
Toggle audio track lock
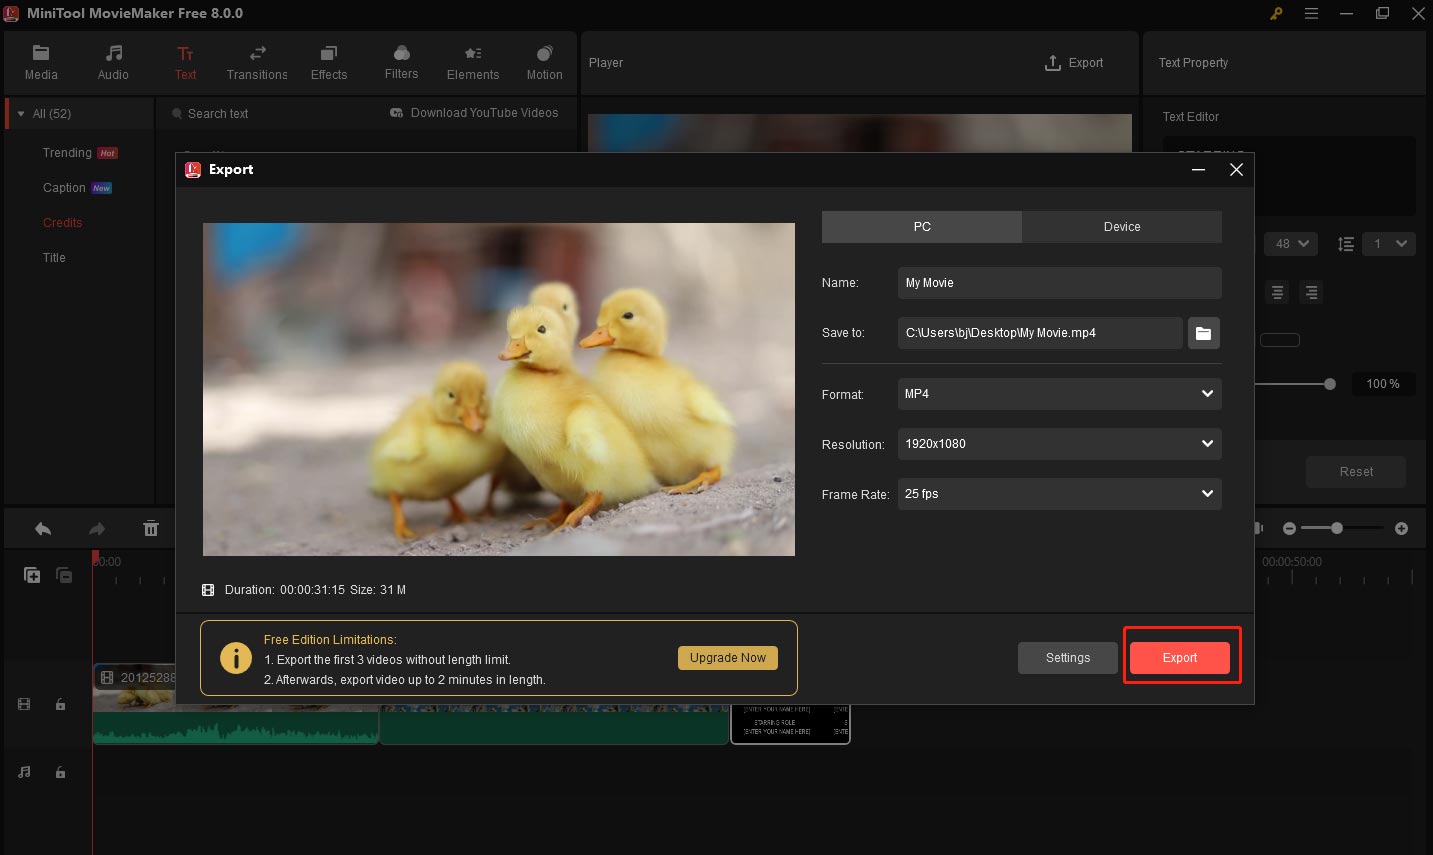point(60,772)
